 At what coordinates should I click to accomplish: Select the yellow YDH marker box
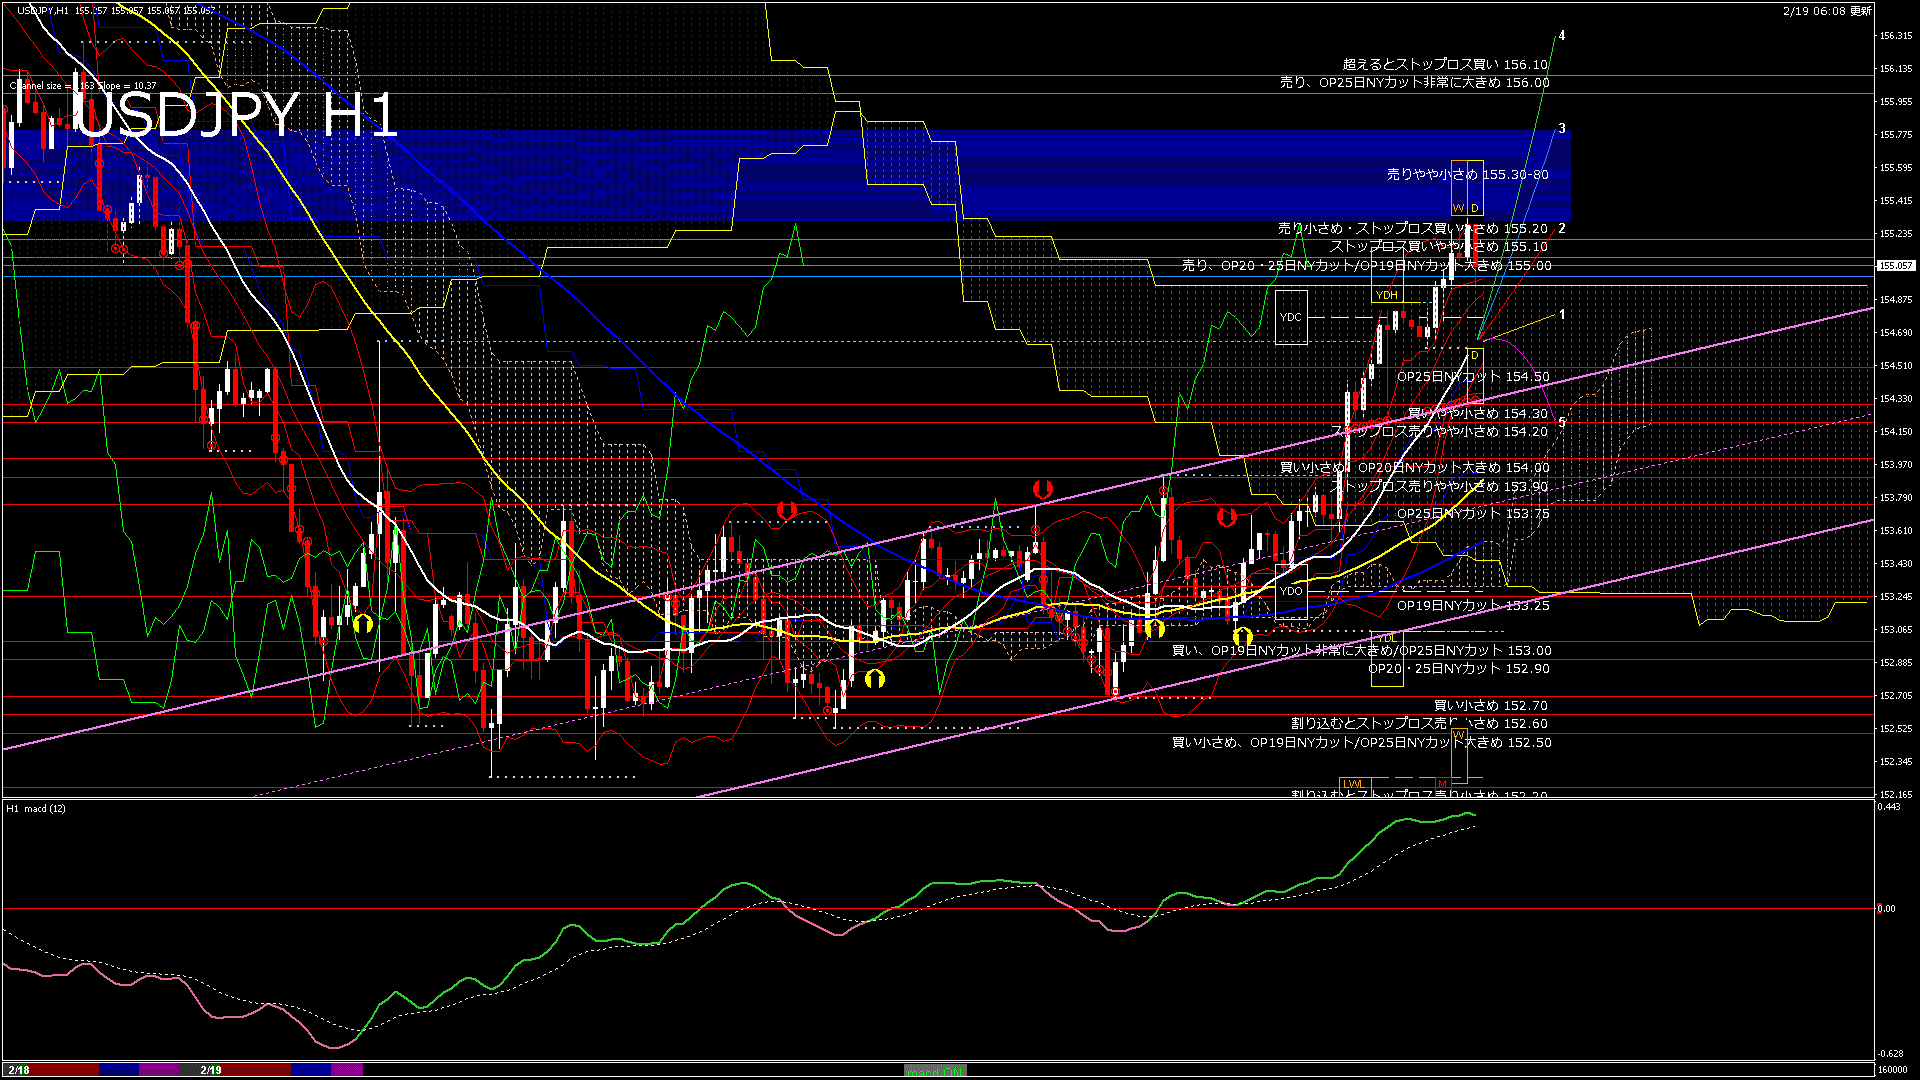coord(1387,295)
